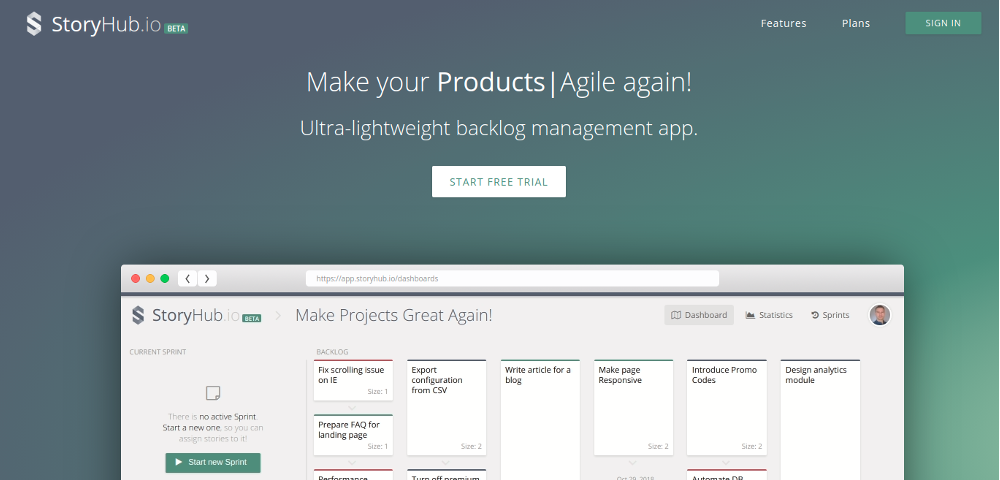Click the forward arrow in mockup browser
The height and width of the screenshot is (480, 1000).
(x=207, y=279)
